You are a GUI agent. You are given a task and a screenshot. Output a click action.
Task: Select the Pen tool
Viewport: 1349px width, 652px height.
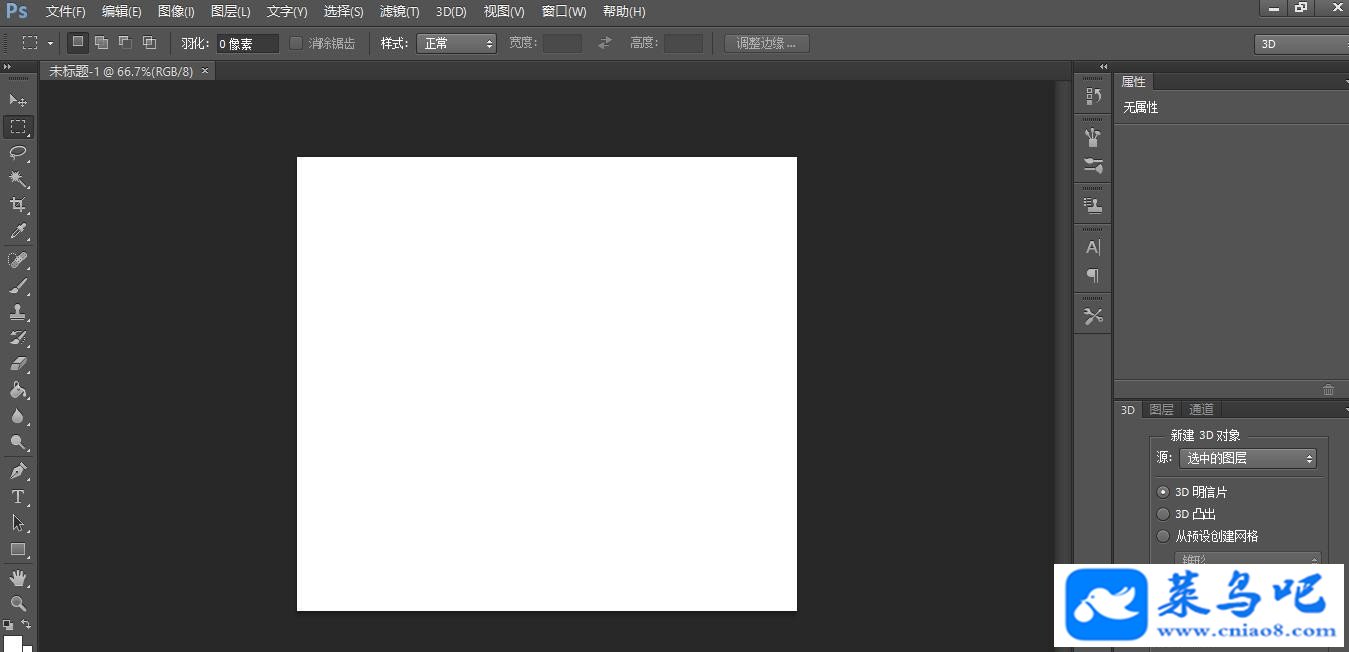pyautogui.click(x=18, y=470)
